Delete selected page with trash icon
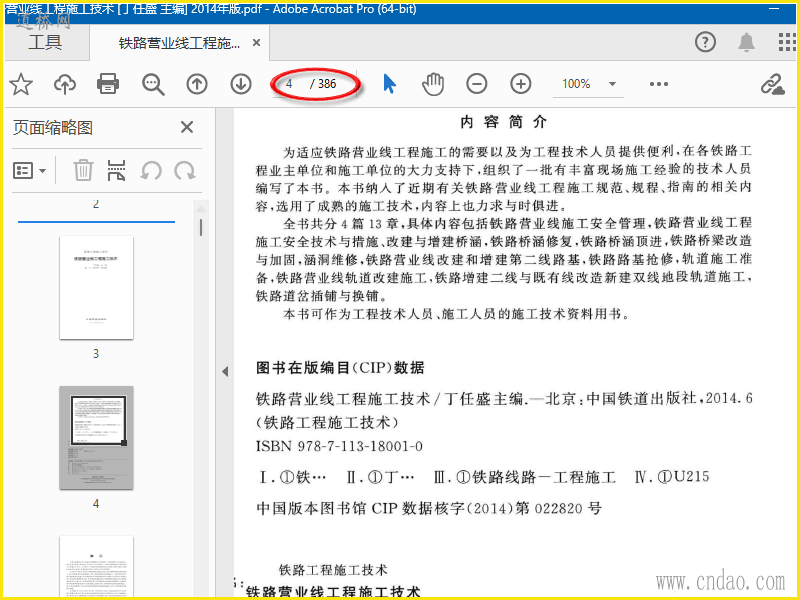This screenshot has width=800, height=600. pos(83,170)
